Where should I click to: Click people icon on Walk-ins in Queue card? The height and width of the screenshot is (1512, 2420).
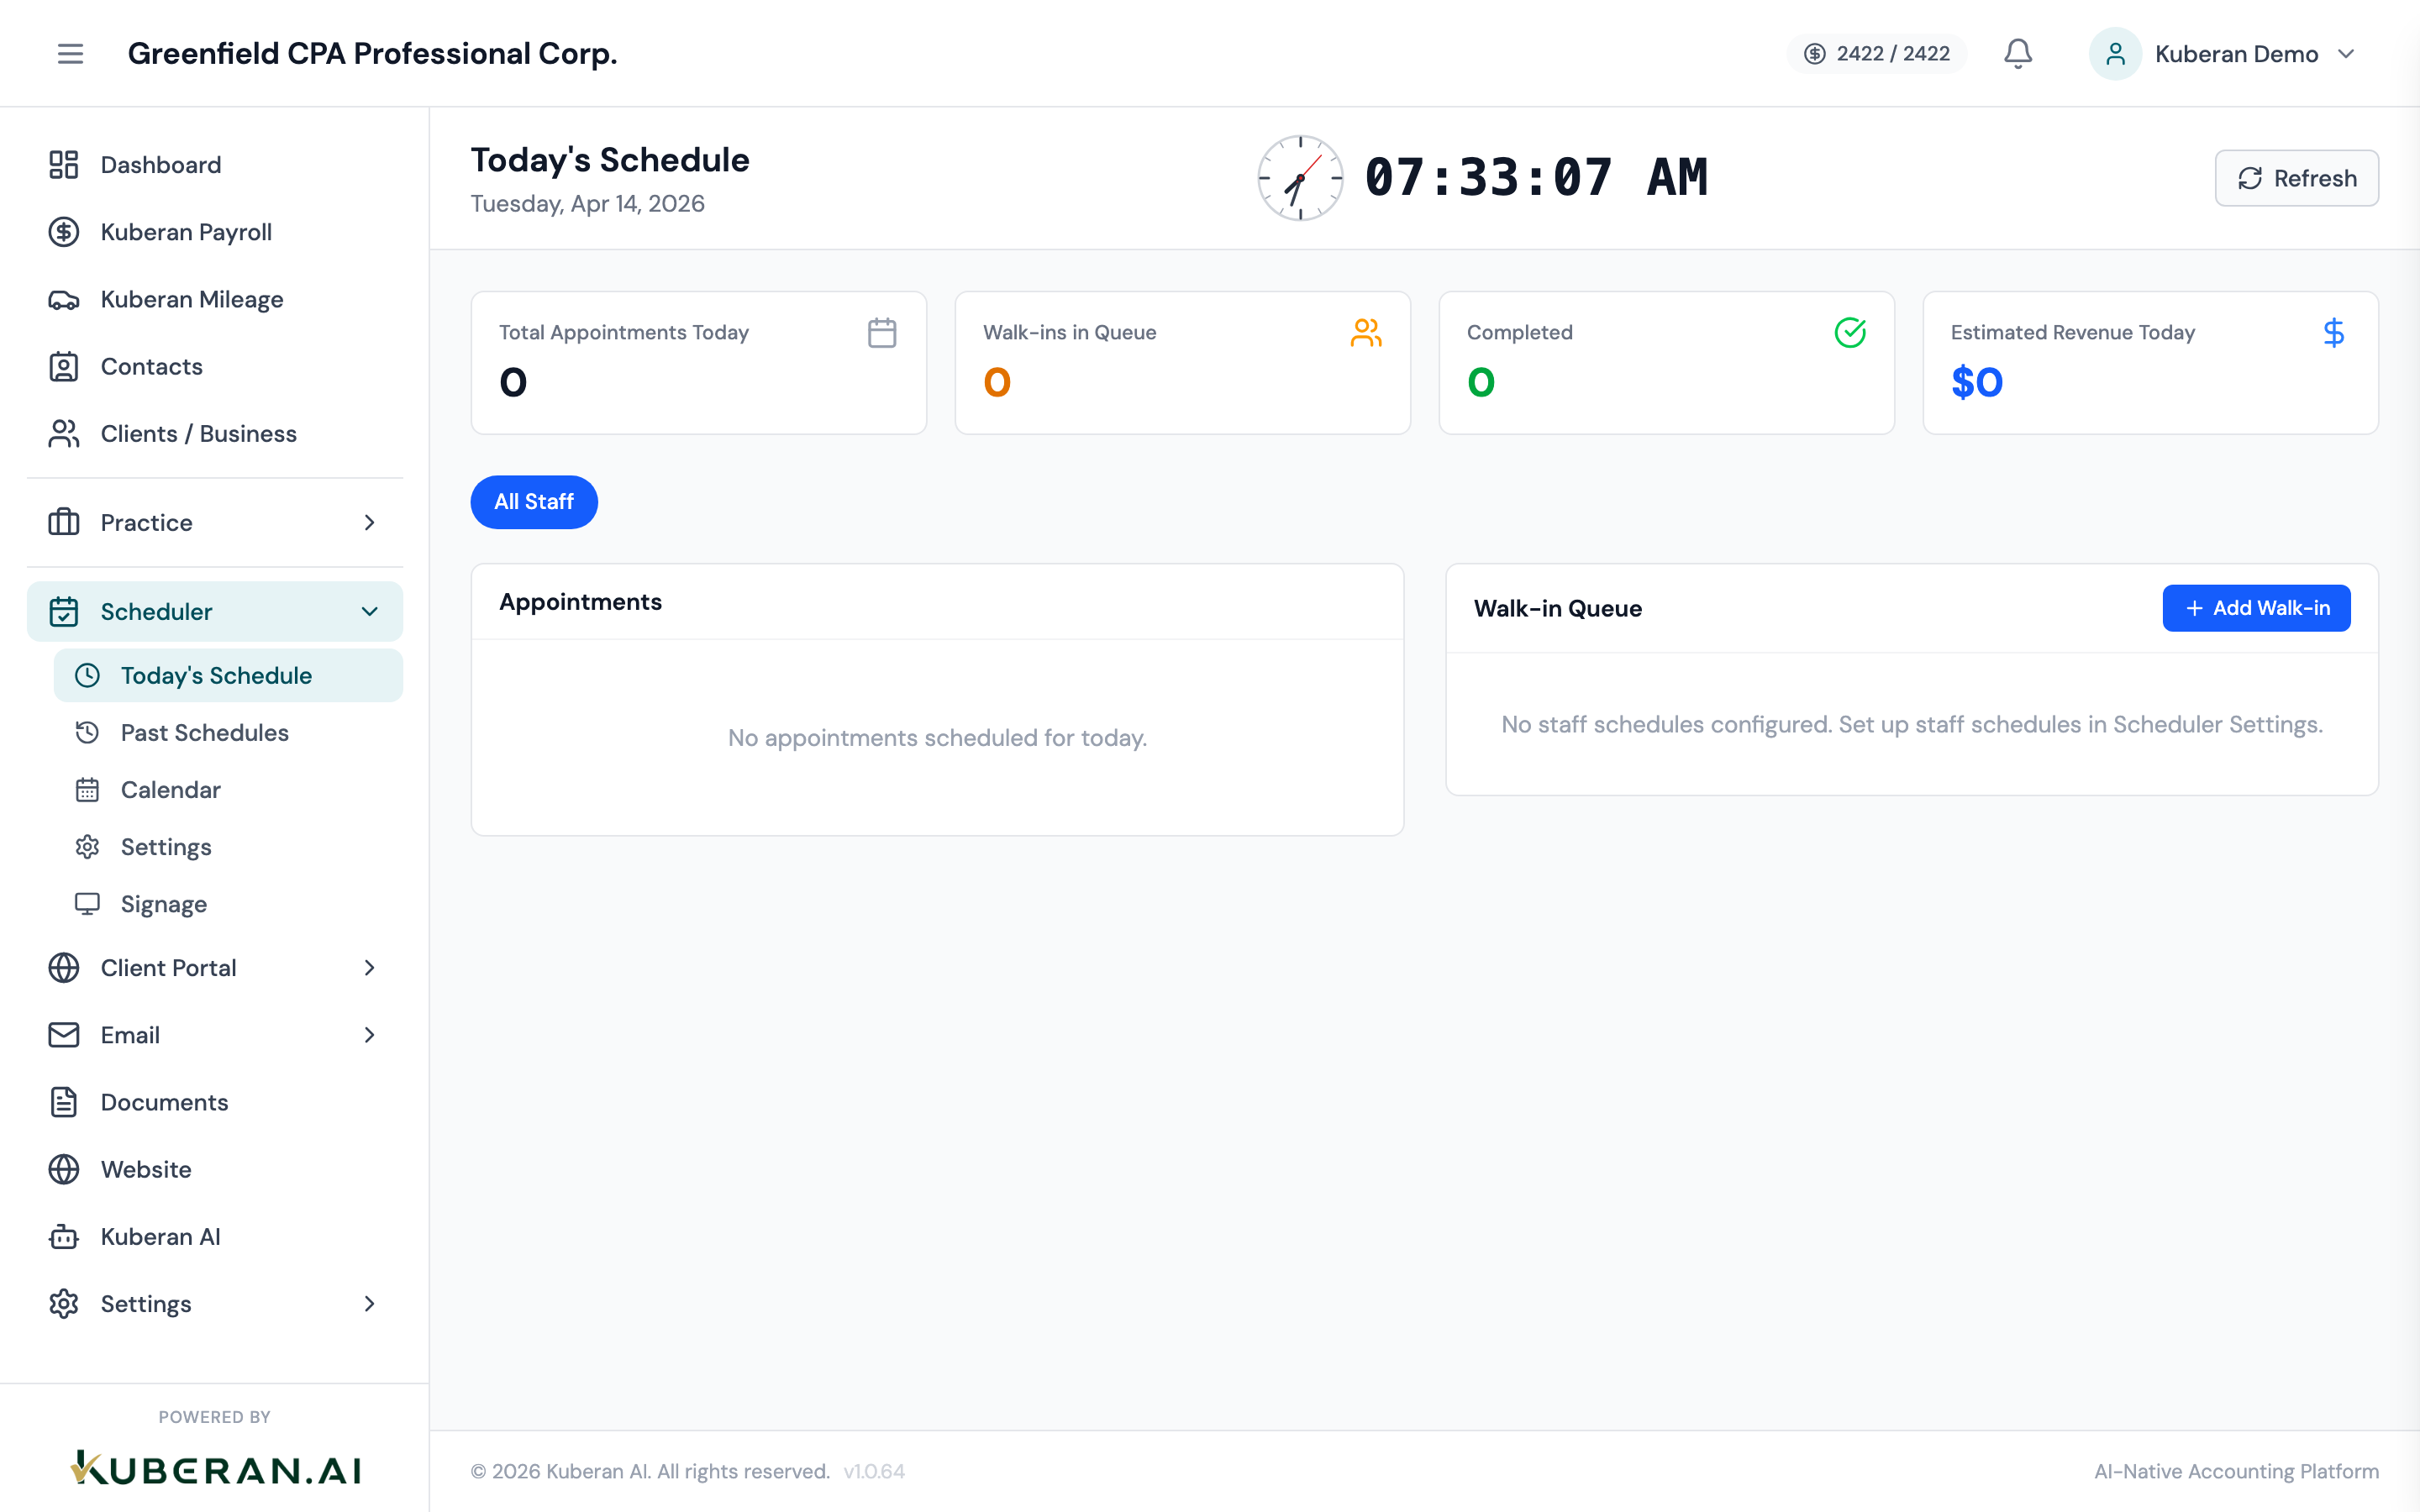[1366, 332]
